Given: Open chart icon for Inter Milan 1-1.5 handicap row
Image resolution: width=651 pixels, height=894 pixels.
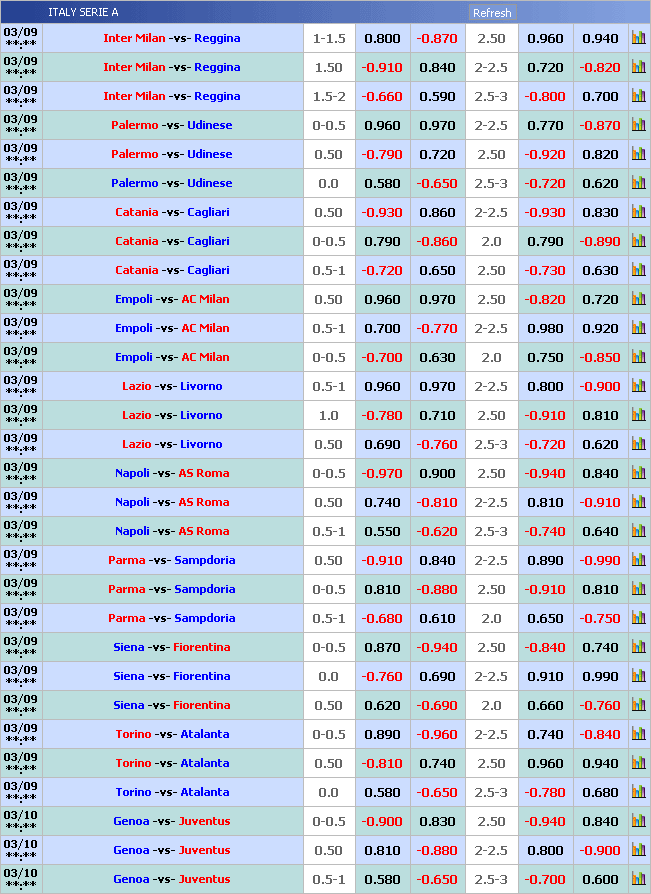Looking at the screenshot, I should [x=638, y=38].
